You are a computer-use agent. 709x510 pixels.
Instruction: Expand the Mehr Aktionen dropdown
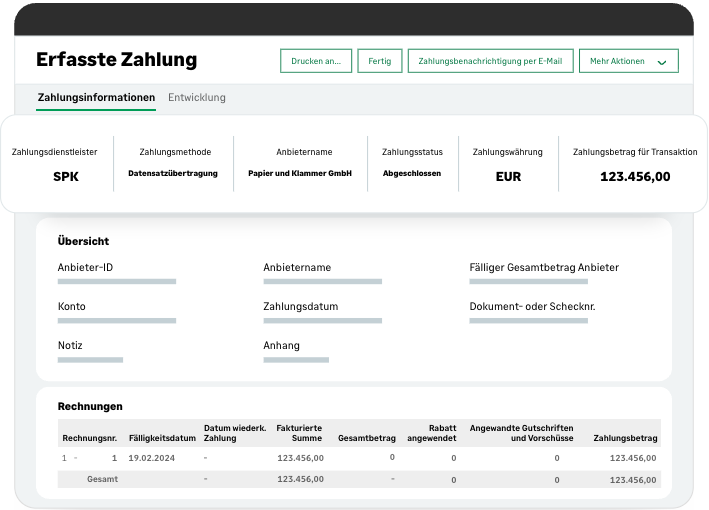coord(629,61)
